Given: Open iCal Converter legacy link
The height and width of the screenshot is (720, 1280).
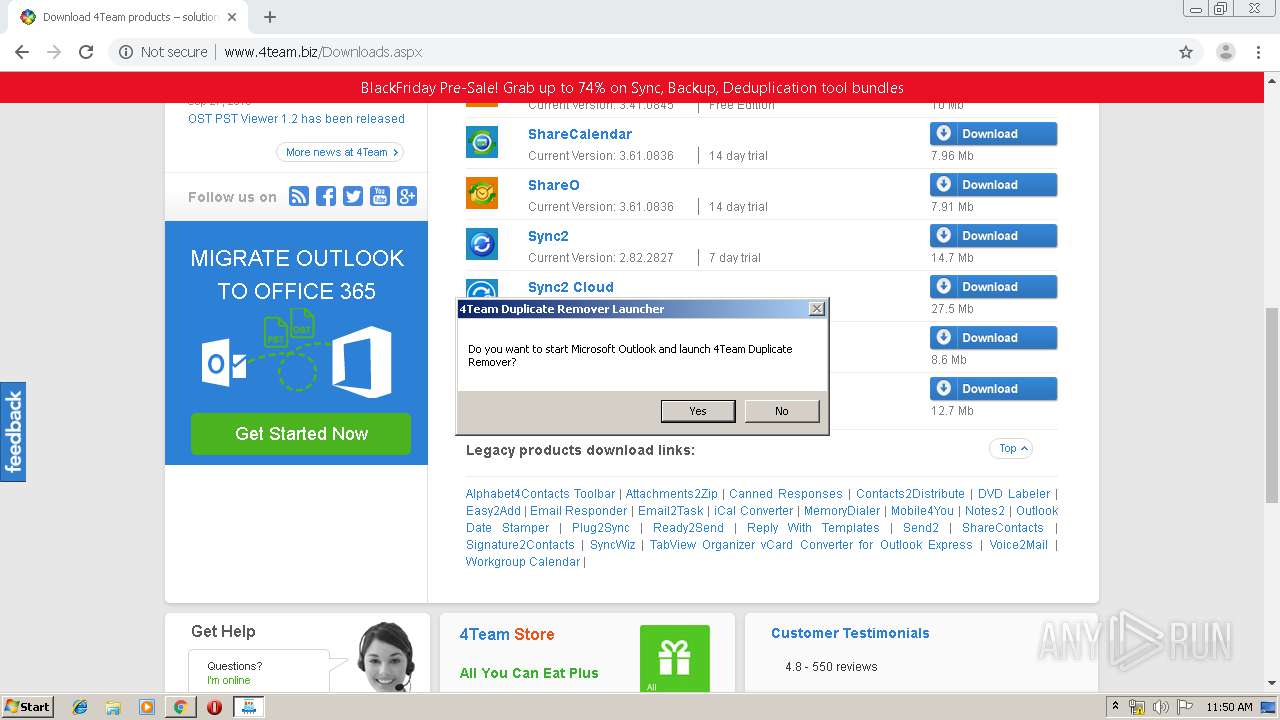Looking at the screenshot, I should click(x=753, y=511).
